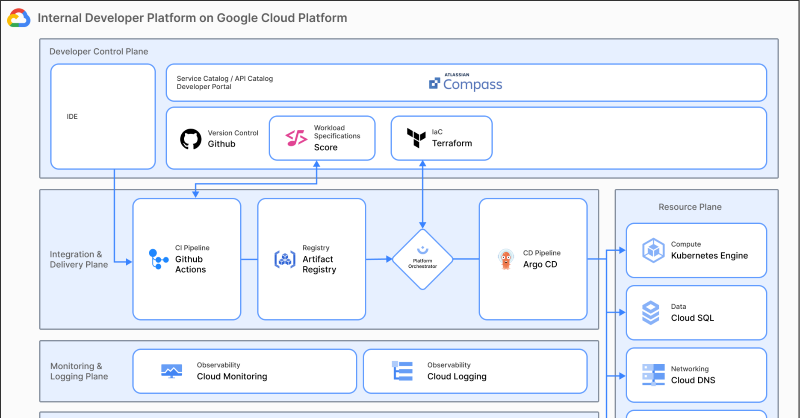Click the pink Score icon
This screenshot has width=800, height=418.
tap(296, 138)
